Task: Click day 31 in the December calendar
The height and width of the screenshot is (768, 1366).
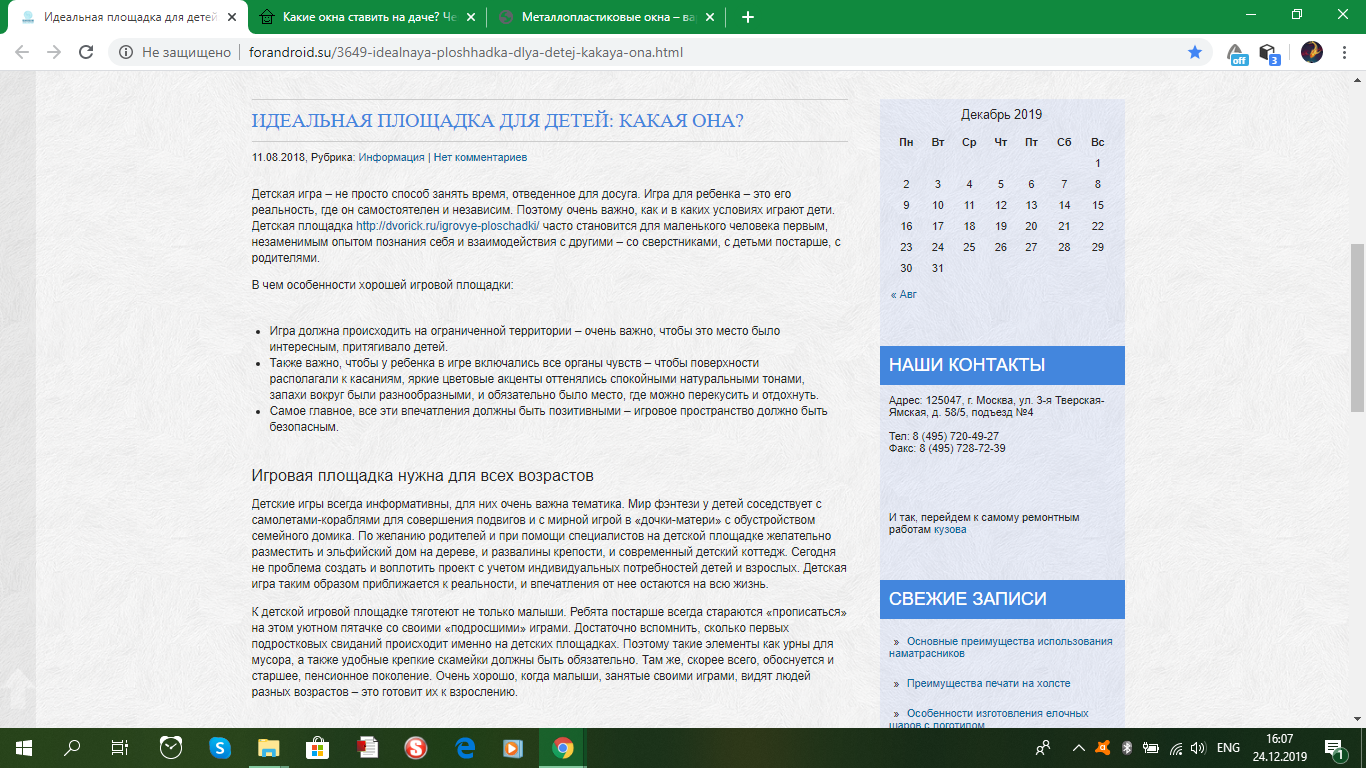Action: click(x=937, y=268)
